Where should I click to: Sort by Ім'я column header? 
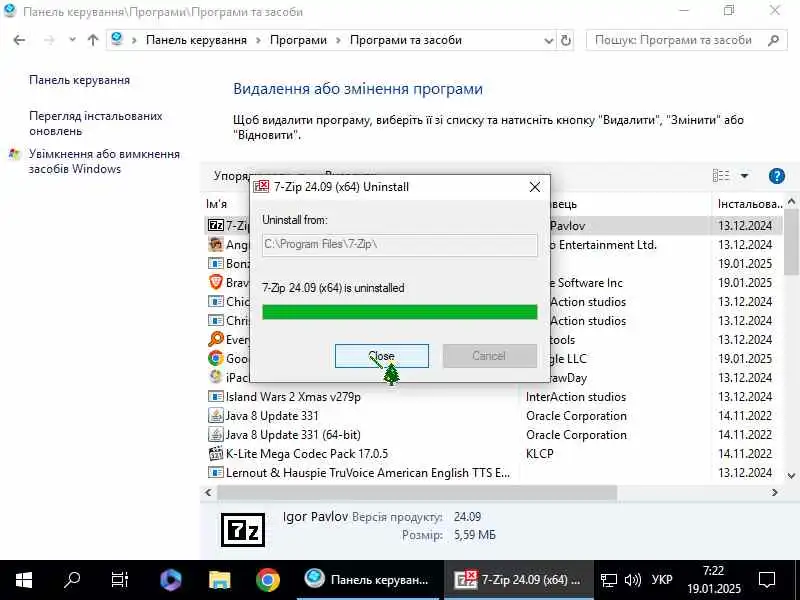point(216,204)
